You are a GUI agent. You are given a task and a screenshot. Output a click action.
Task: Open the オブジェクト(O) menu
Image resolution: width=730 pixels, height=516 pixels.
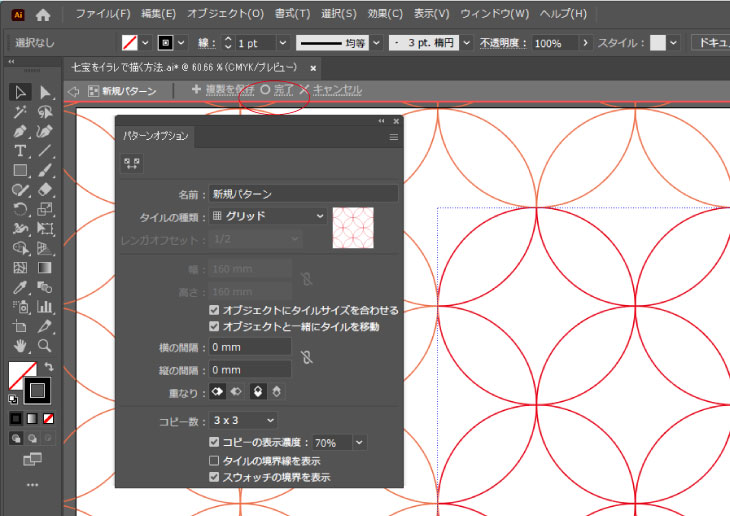[225, 15]
